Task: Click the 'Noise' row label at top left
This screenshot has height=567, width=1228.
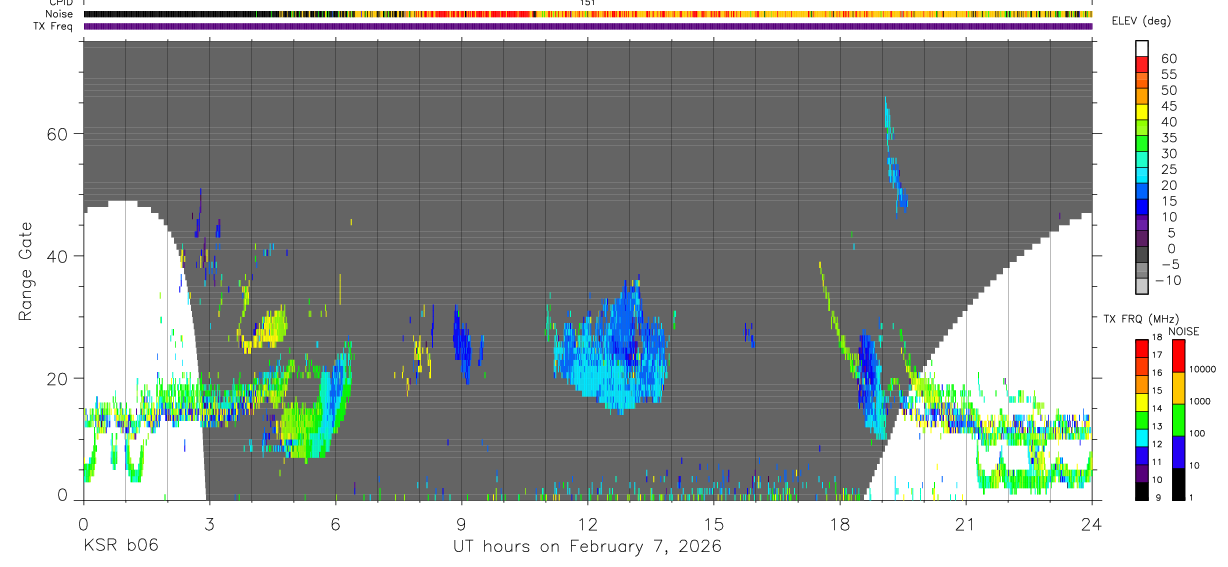Action: click(59, 14)
